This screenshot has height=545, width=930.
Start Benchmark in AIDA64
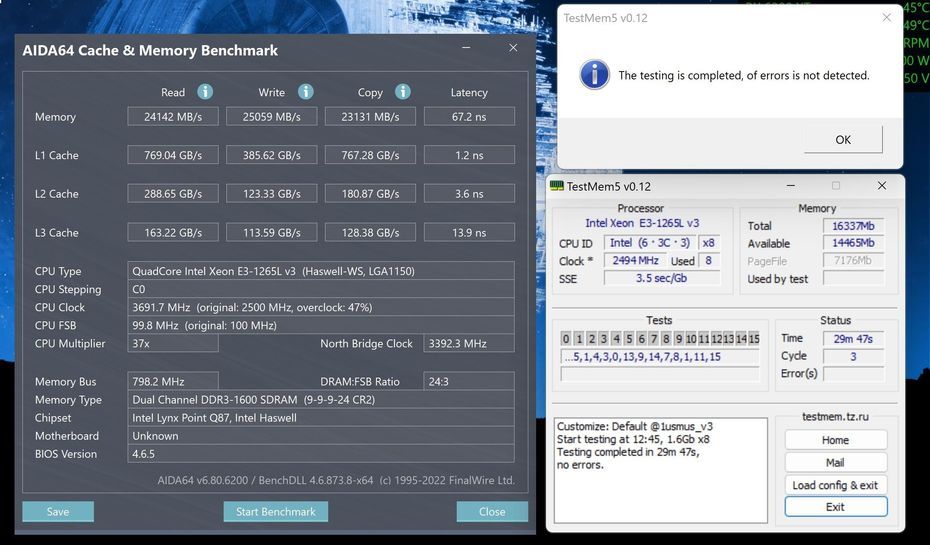pos(275,511)
